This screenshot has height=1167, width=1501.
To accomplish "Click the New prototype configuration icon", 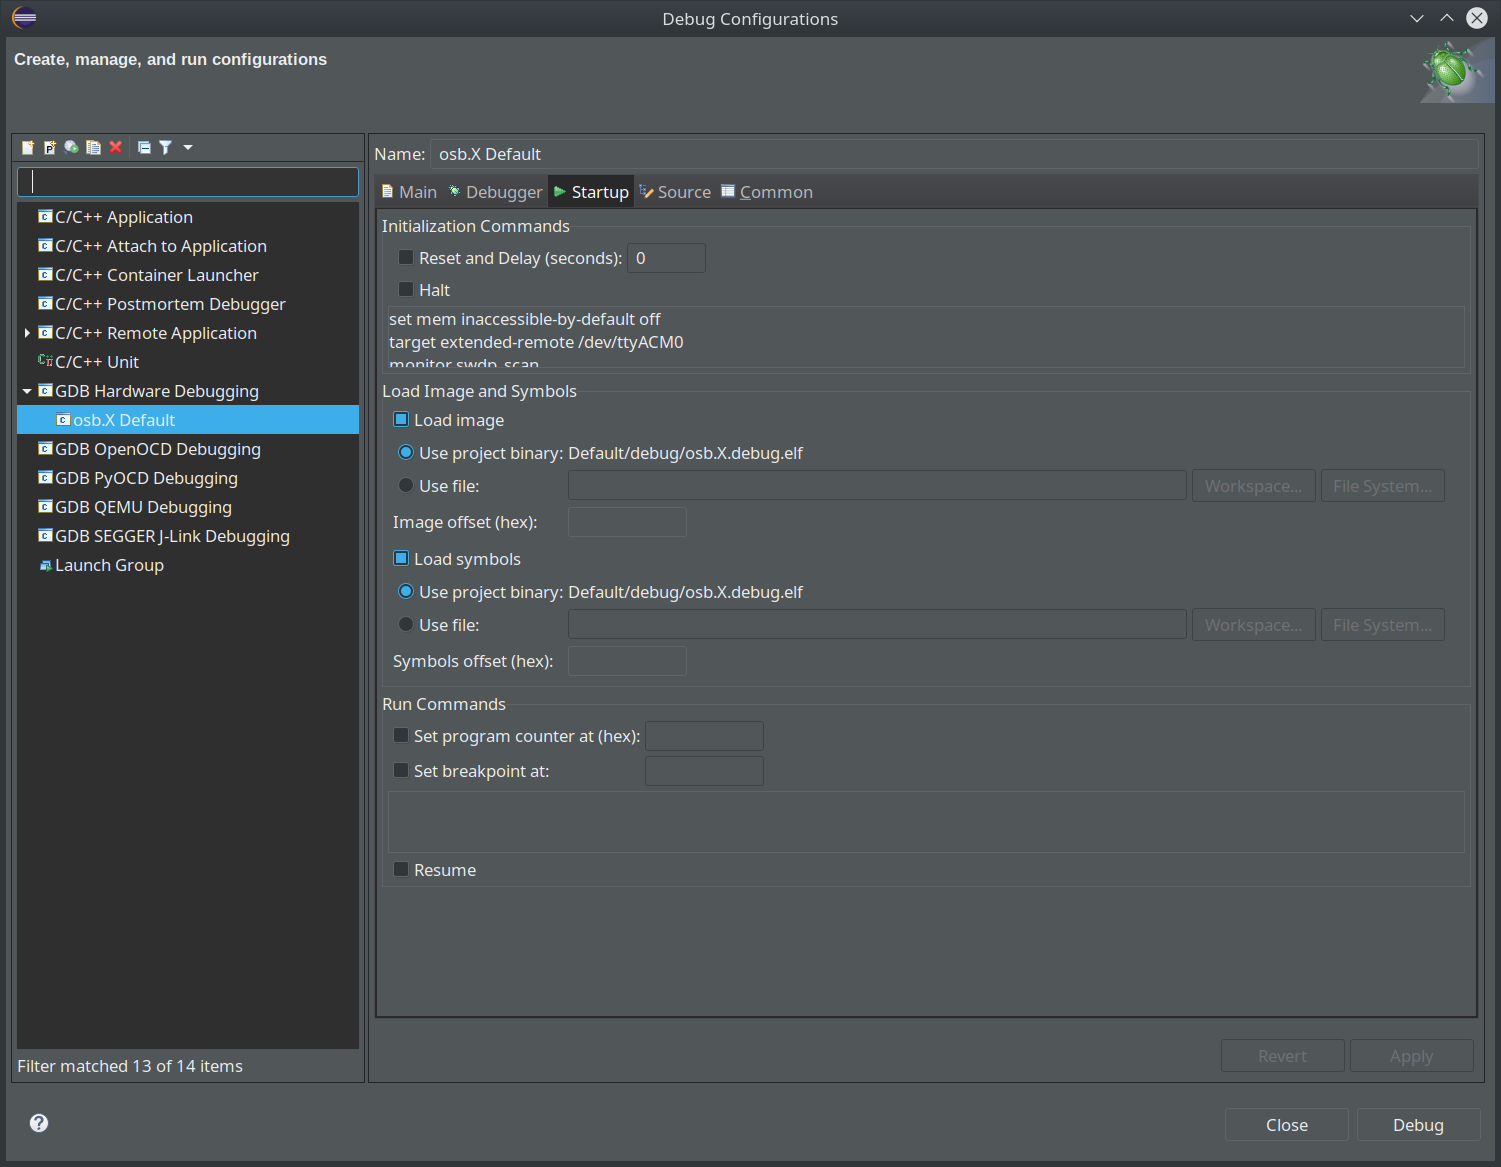I will (50, 148).
